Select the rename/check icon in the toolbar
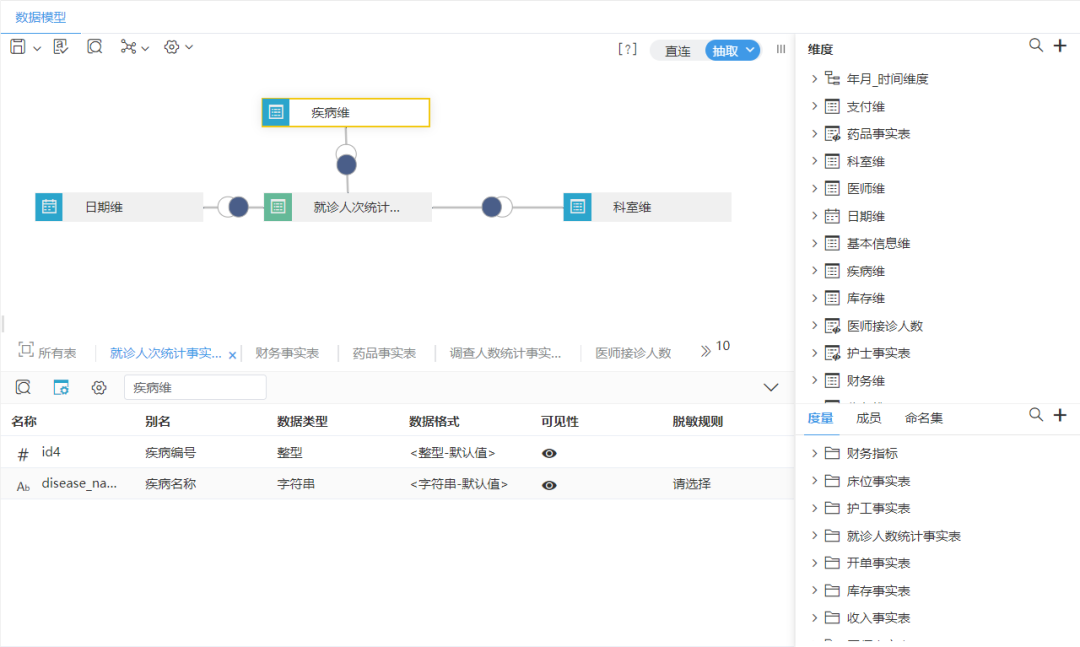The width and height of the screenshot is (1080, 647). pos(60,46)
